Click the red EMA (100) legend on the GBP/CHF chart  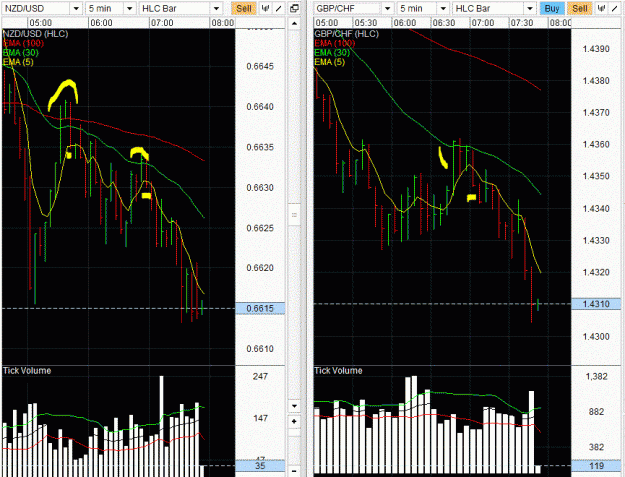click(334, 43)
